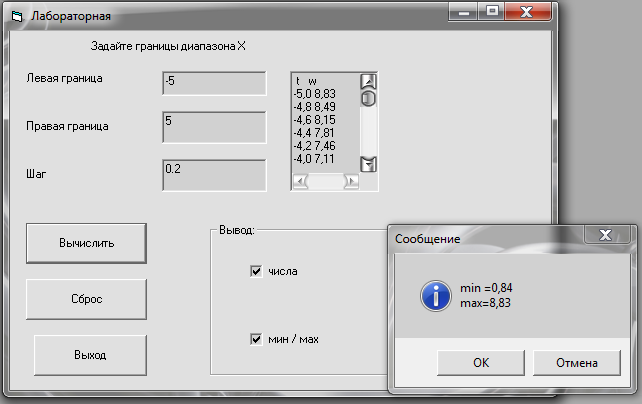Toggle the числа checkbox

pyautogui.click(x=256, y=271)
